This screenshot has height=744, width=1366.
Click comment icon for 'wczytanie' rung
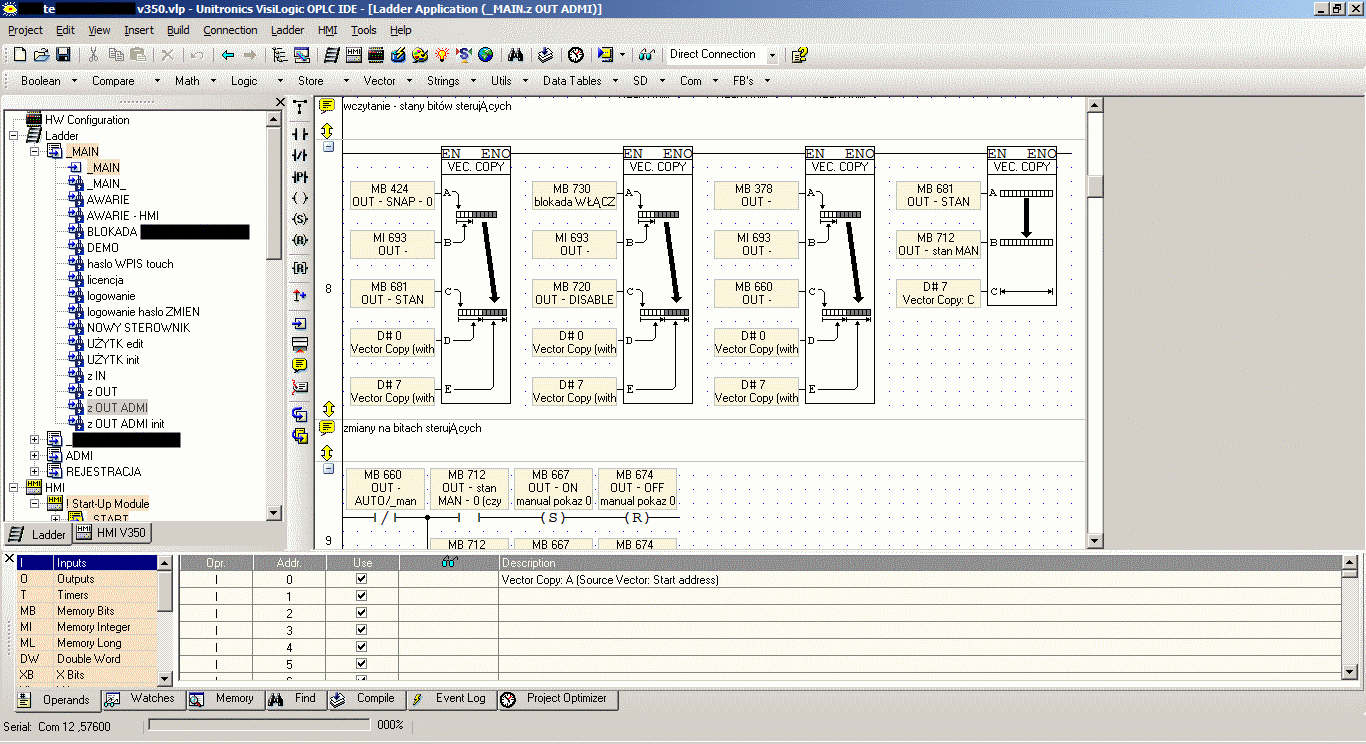327,106
